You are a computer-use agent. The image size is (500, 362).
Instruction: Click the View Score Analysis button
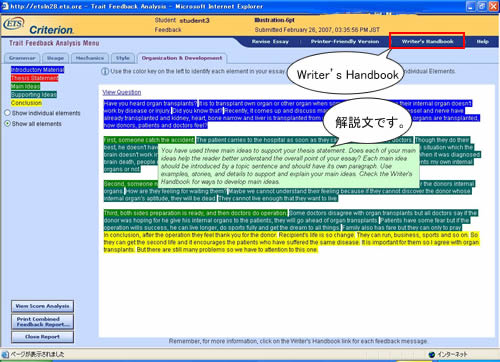tap(42, 306)
